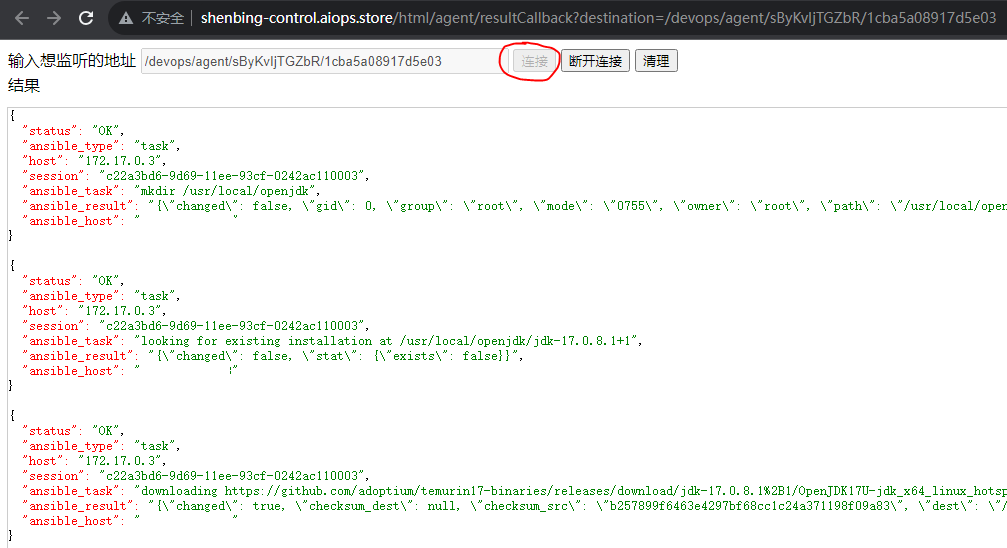This screenshot has width=1007, height=548.
Task: Click the 结果 results heading
Action: click(24, 86)
